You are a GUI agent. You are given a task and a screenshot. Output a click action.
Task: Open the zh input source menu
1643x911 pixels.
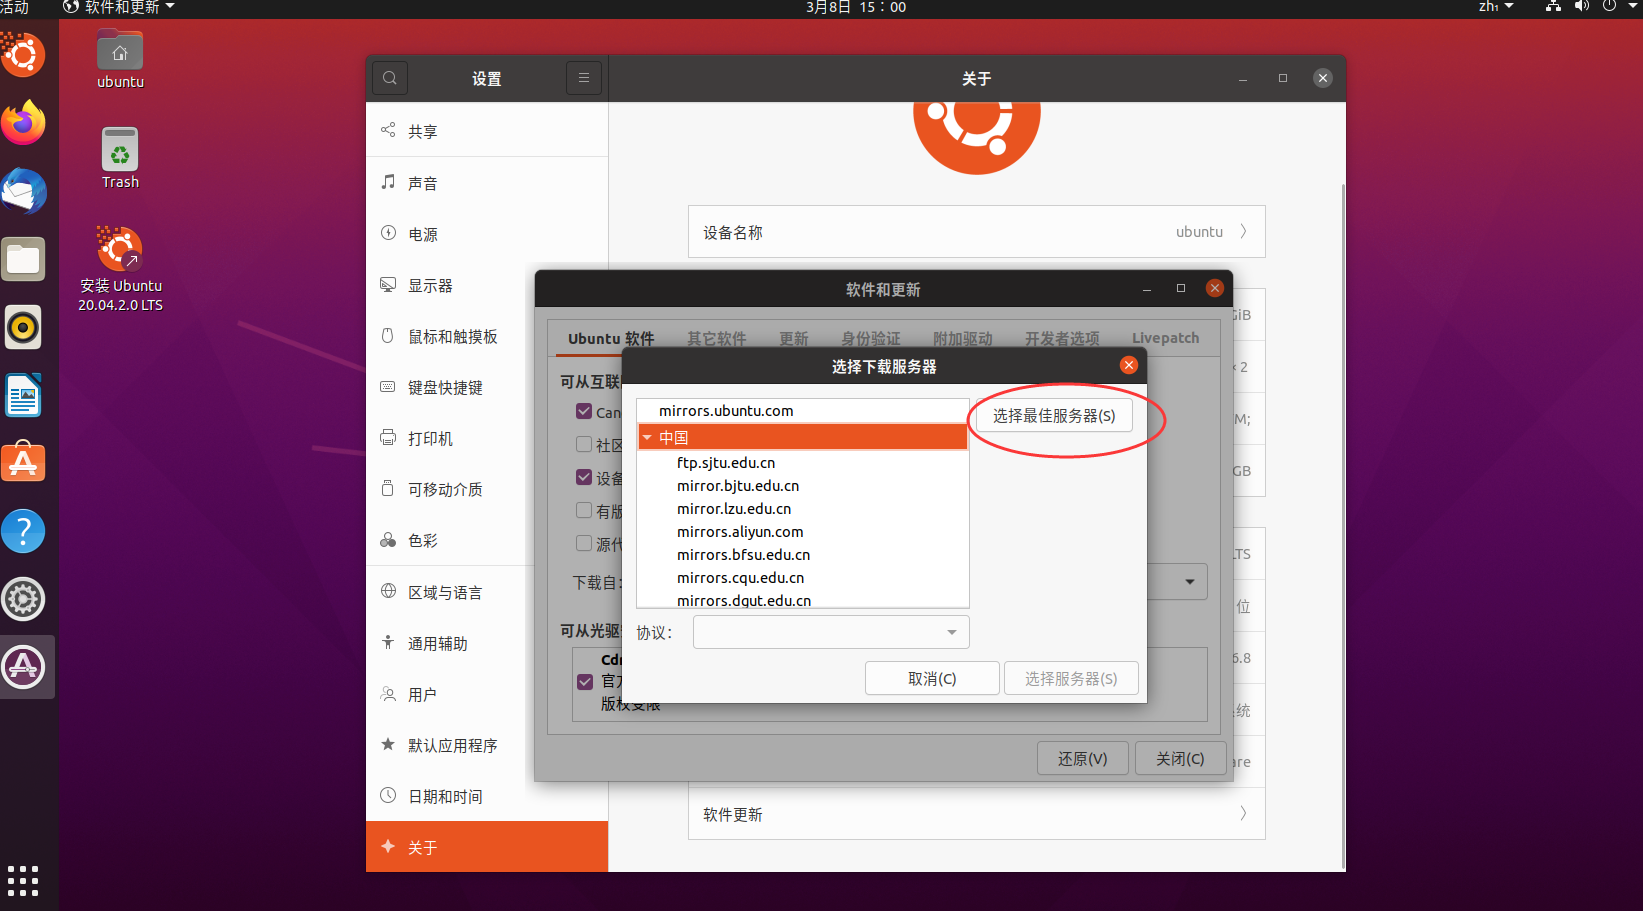1496,7
